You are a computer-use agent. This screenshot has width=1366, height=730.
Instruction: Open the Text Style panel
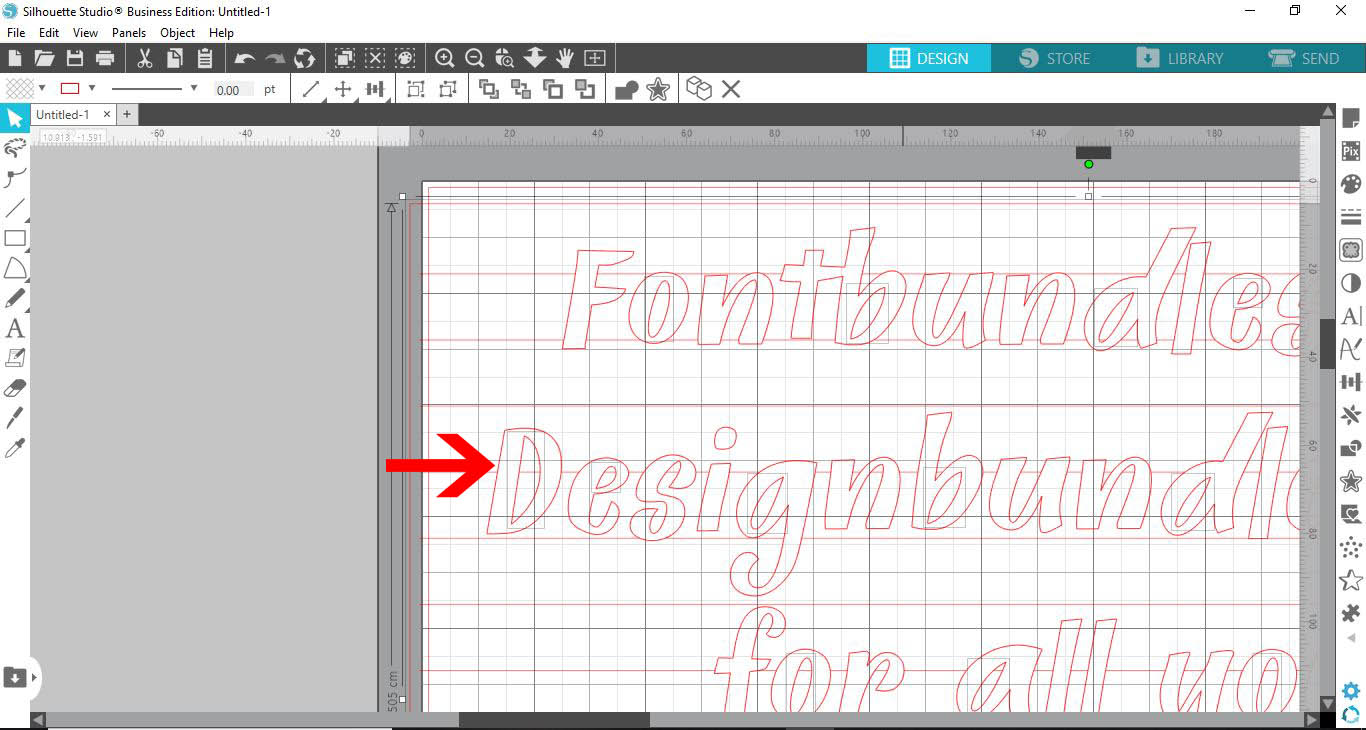[x=1351, y=316]
